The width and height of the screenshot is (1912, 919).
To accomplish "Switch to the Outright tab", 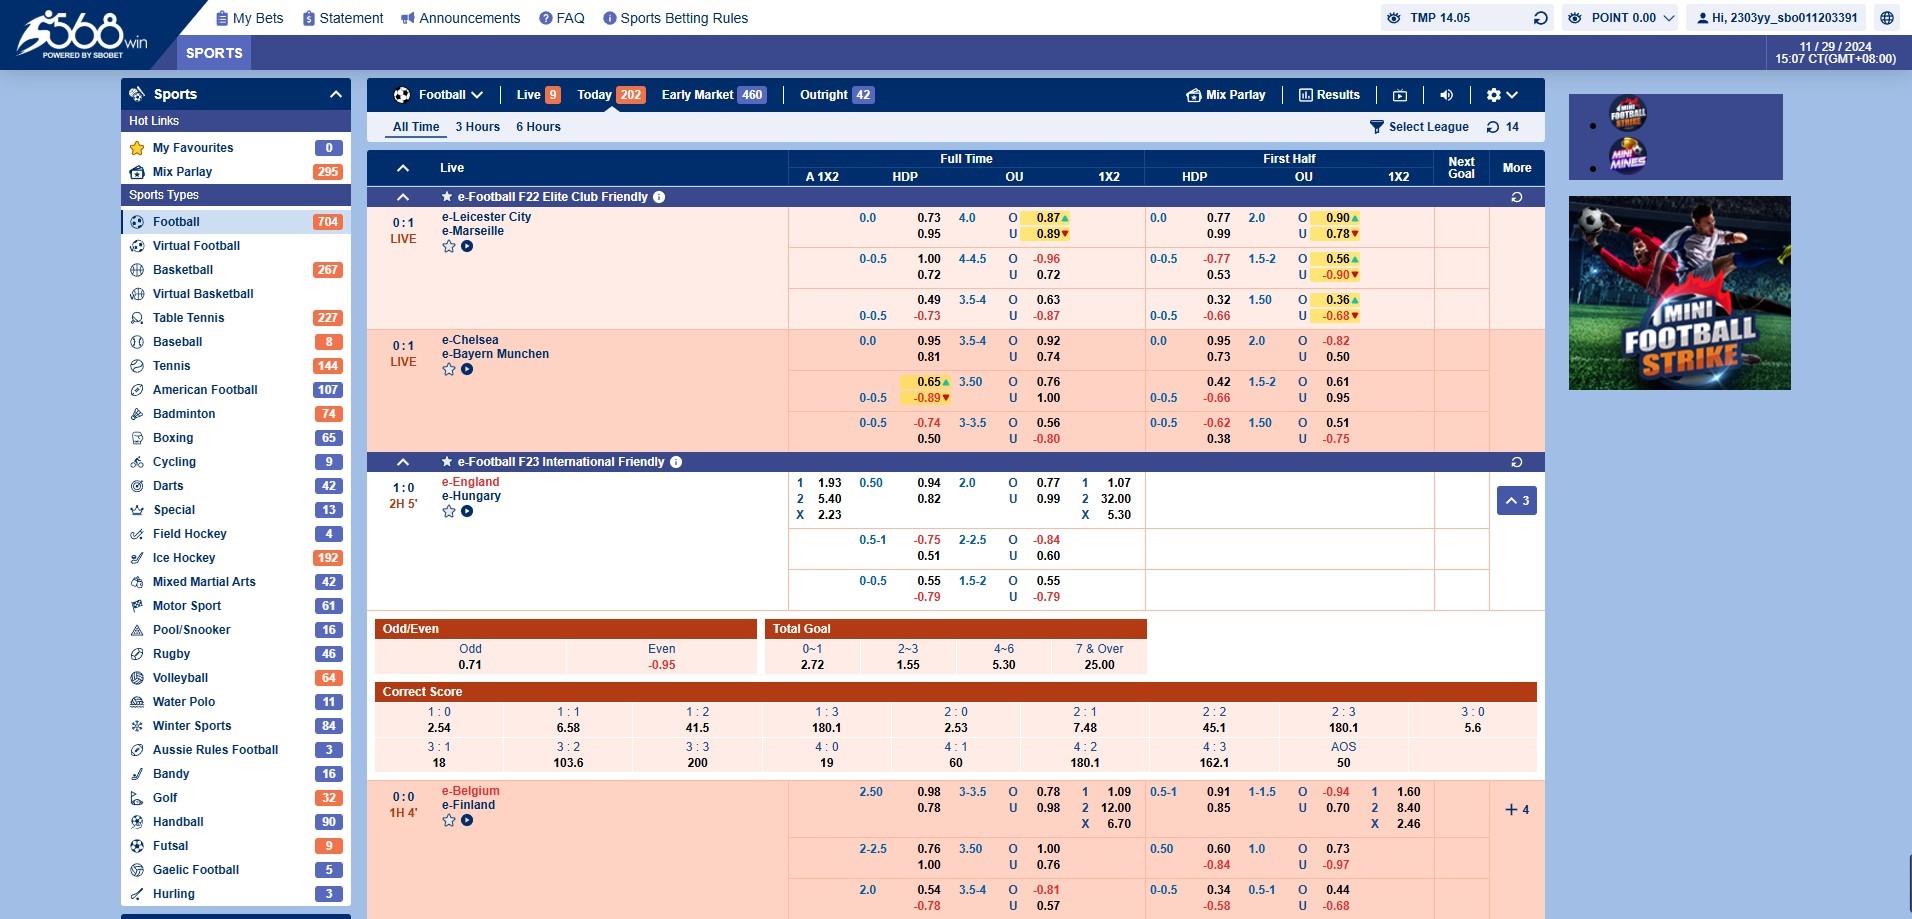I will point(836,95).
